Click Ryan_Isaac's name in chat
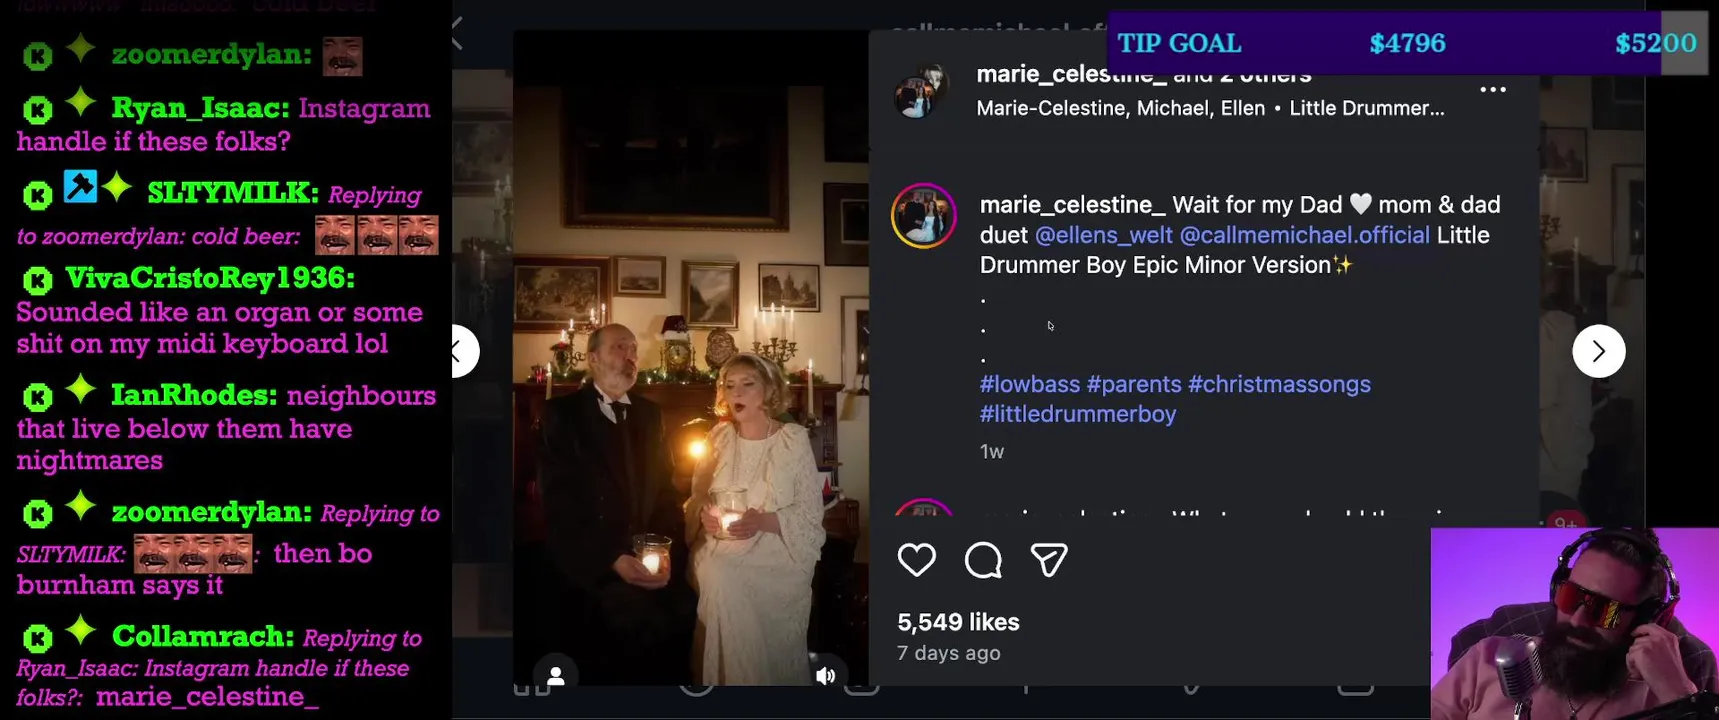This screenshot has width=1719, height=720. (200, 108)
